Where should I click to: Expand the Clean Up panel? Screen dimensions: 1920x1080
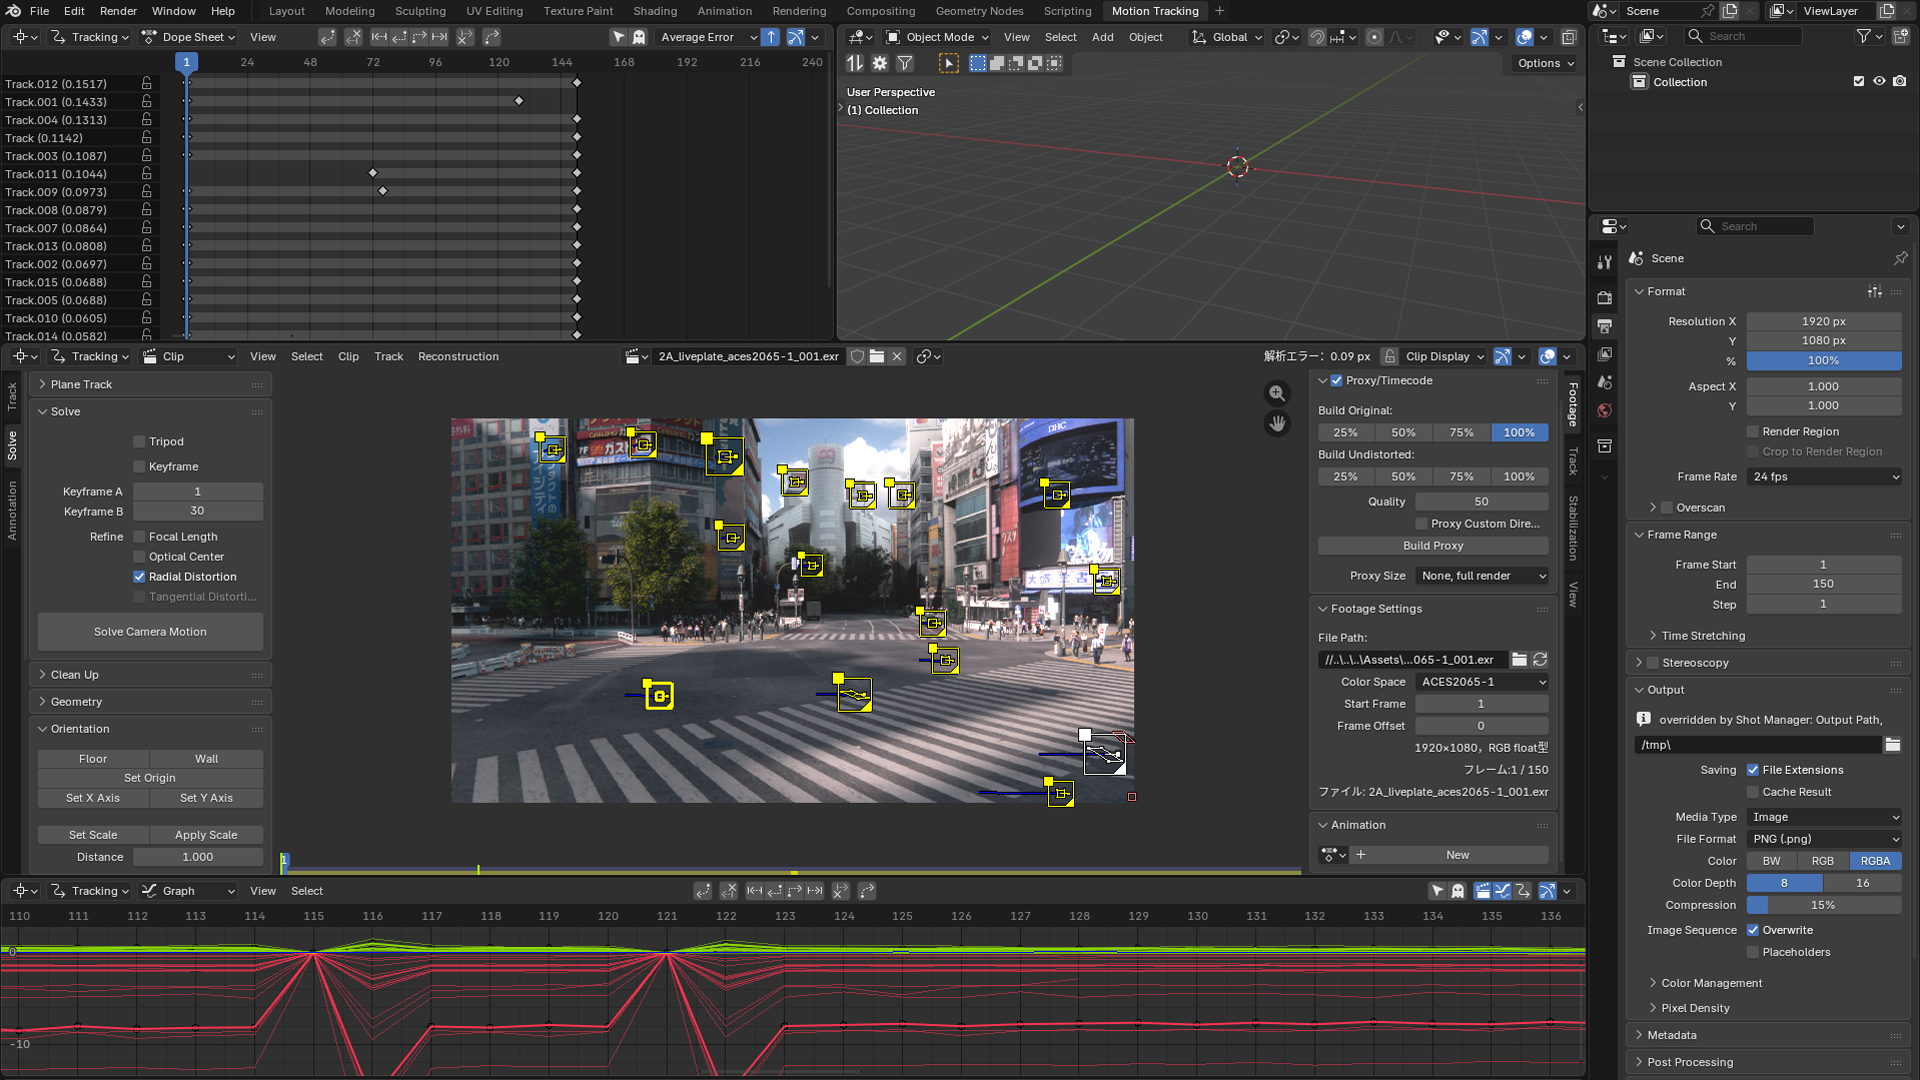(75, 675)
